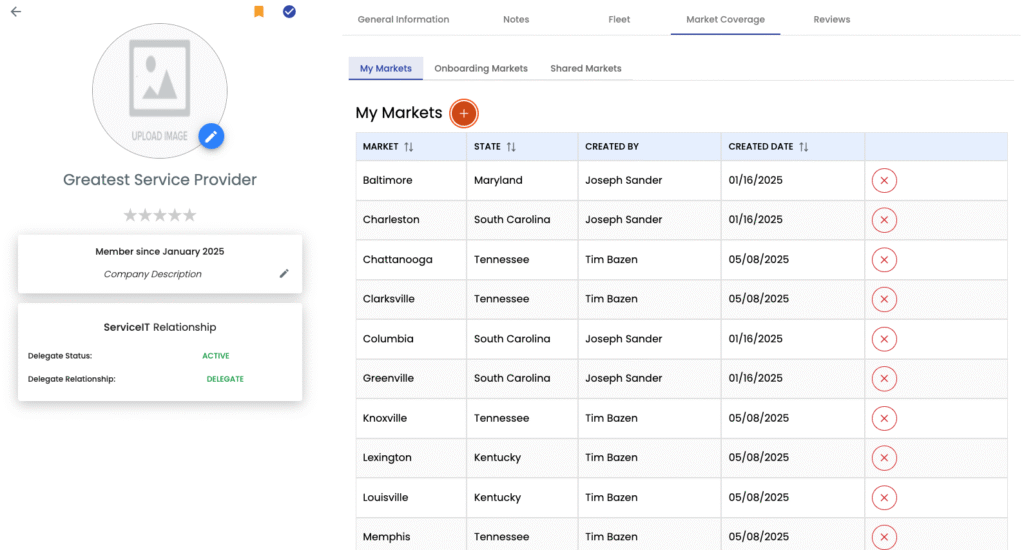The image size is (1024, 550).
Task: Click the upload image placeholder circle
Action: (159, 90)
